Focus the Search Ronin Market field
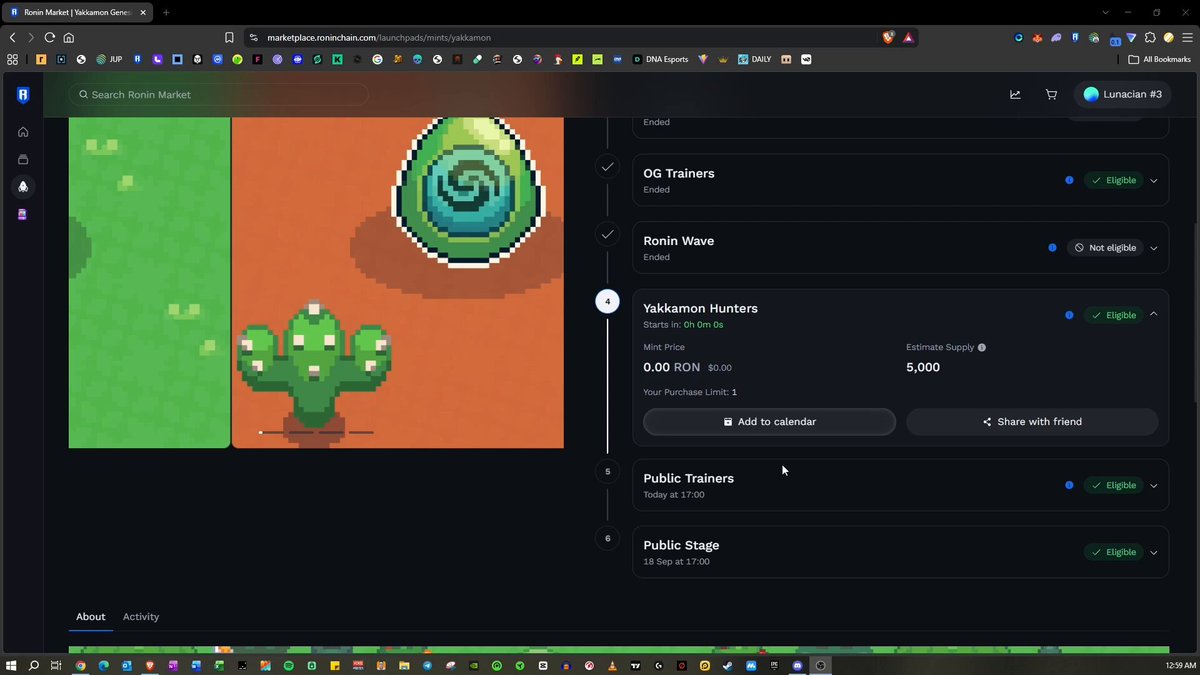The height and width of the screenshot is (675, 1200). pos(218,94)
